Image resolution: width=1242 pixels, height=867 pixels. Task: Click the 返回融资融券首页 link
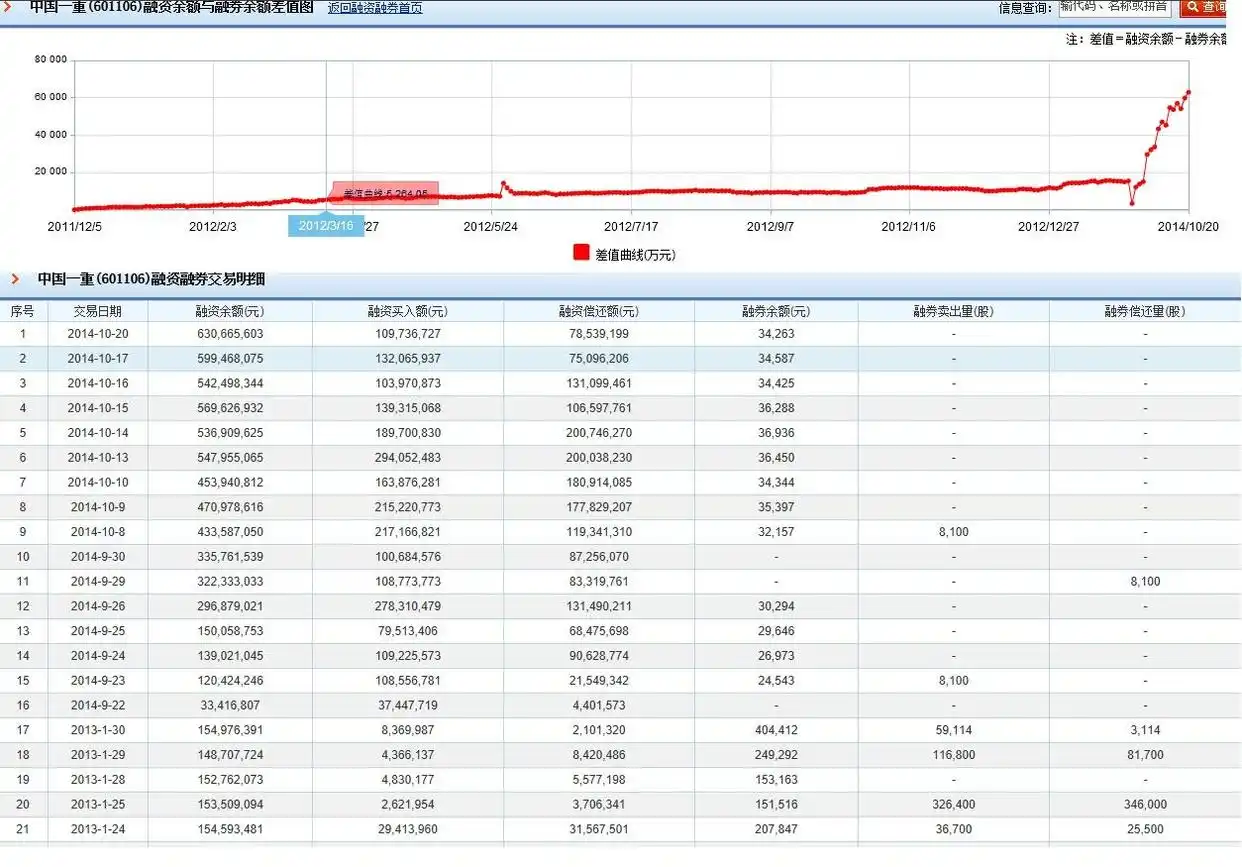(x=375, y=8)
